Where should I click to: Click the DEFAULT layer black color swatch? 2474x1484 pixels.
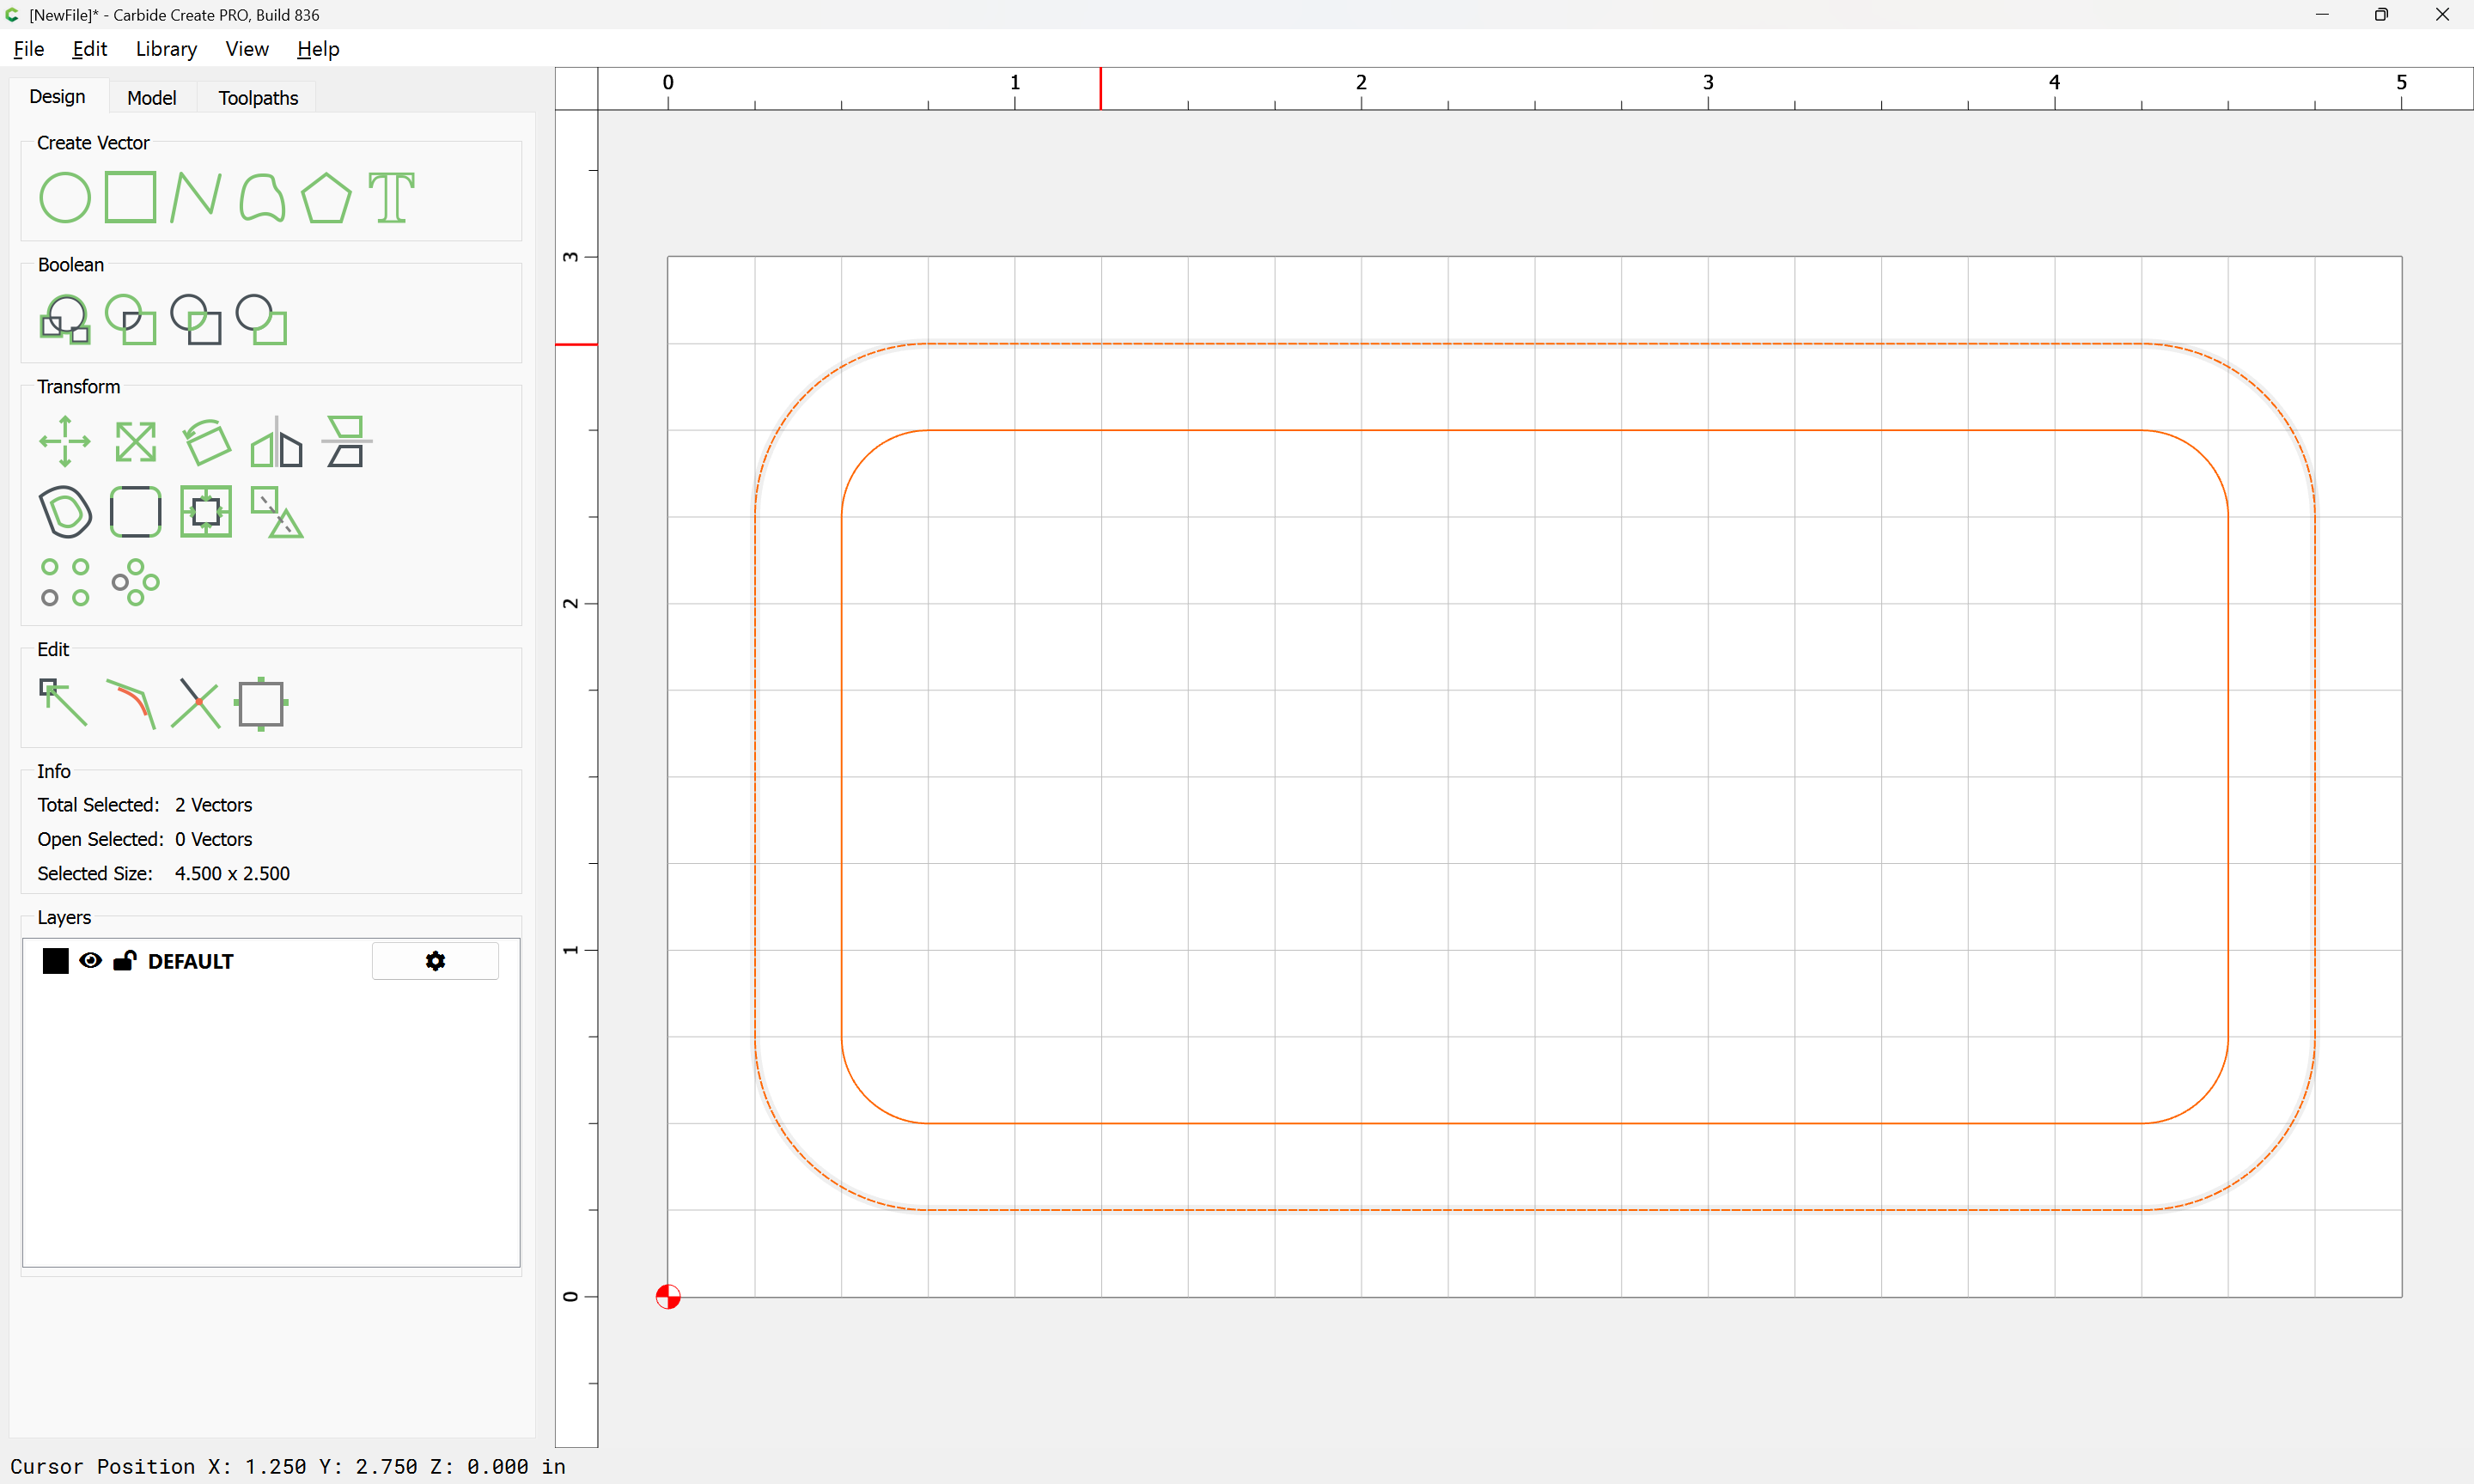tap(56, 961)
